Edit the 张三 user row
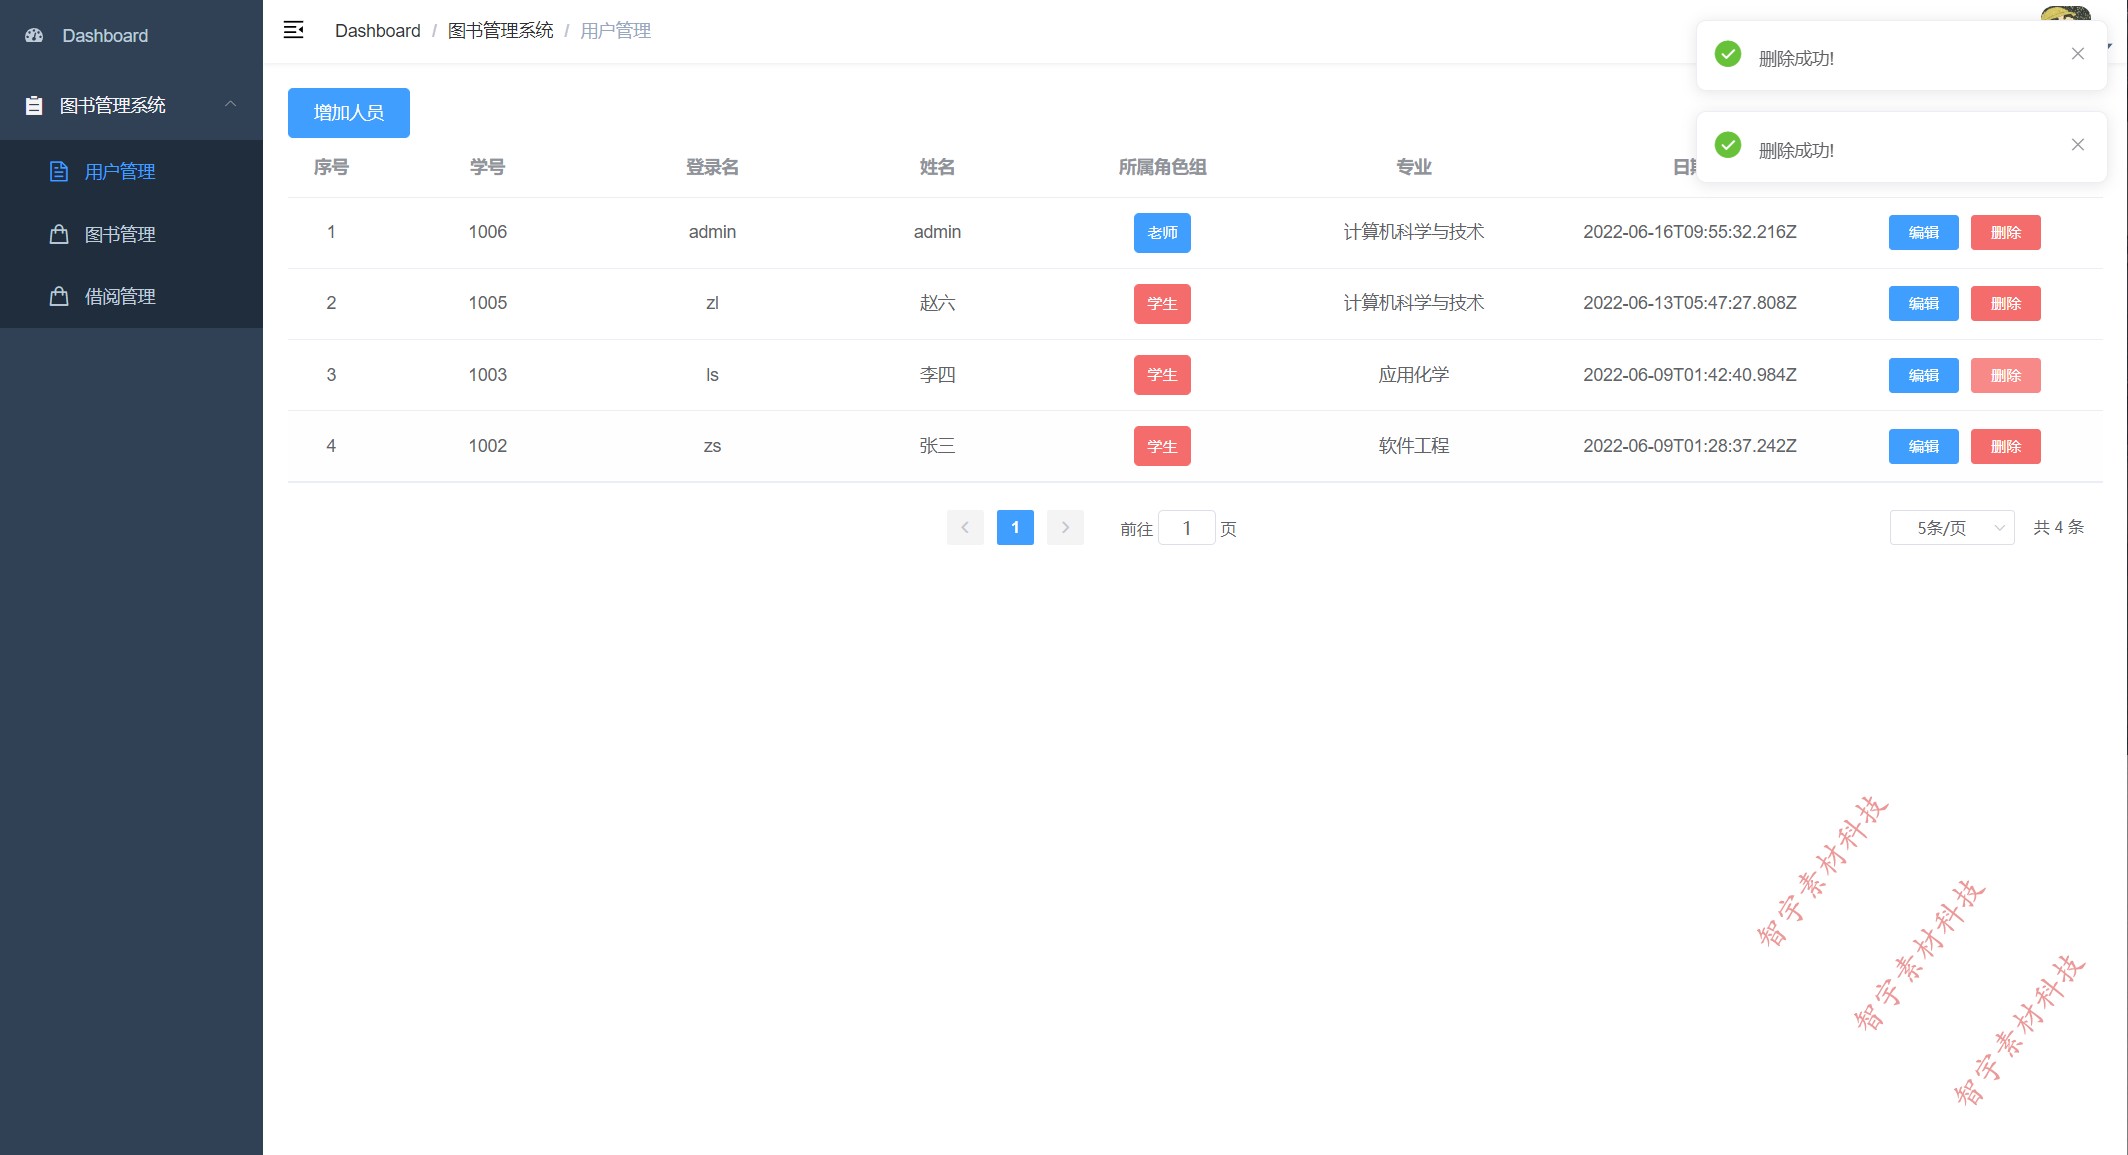The height and width of the screenshot is (1155, 2128). tap(1923, 447)
